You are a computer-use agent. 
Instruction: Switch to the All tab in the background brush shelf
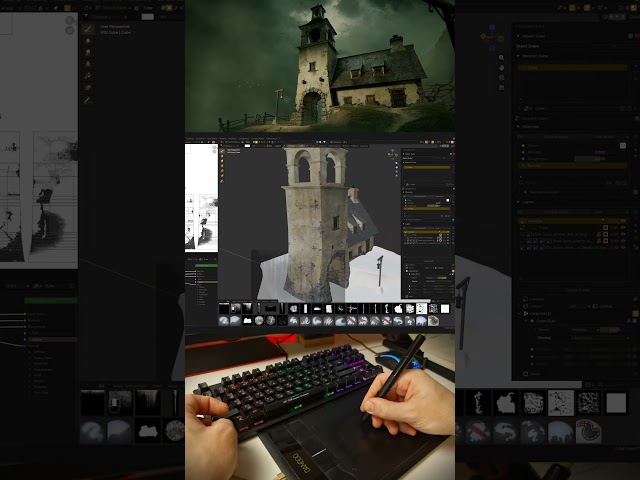(102, 386)
